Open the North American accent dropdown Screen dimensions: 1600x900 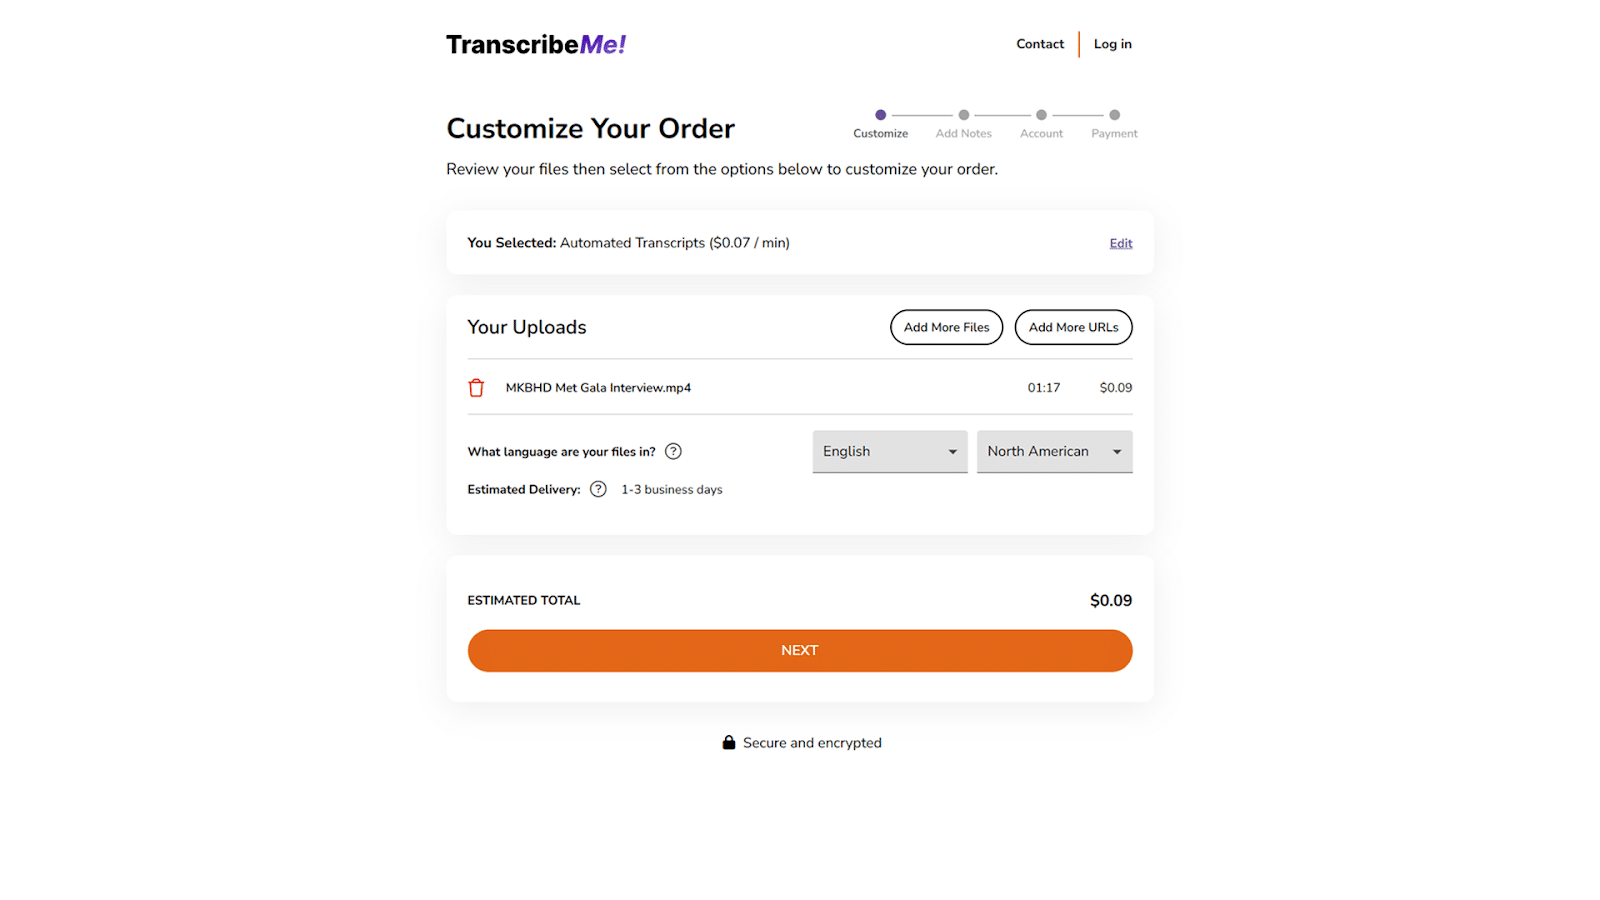(x=1054, y=451)
